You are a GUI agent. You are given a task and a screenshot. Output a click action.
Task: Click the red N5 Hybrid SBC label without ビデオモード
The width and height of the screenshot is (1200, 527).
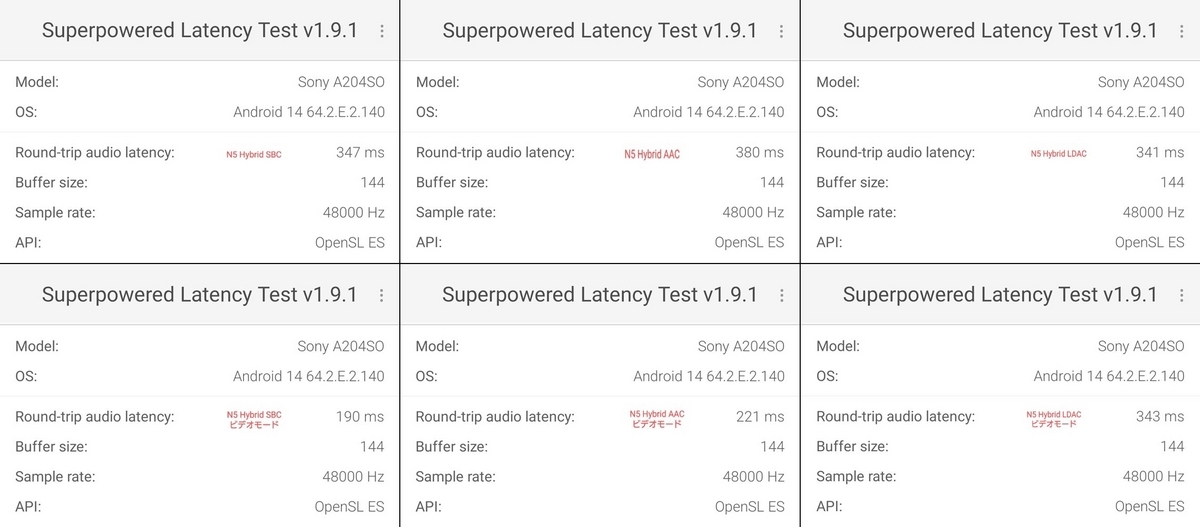click(x=254, y=154)
